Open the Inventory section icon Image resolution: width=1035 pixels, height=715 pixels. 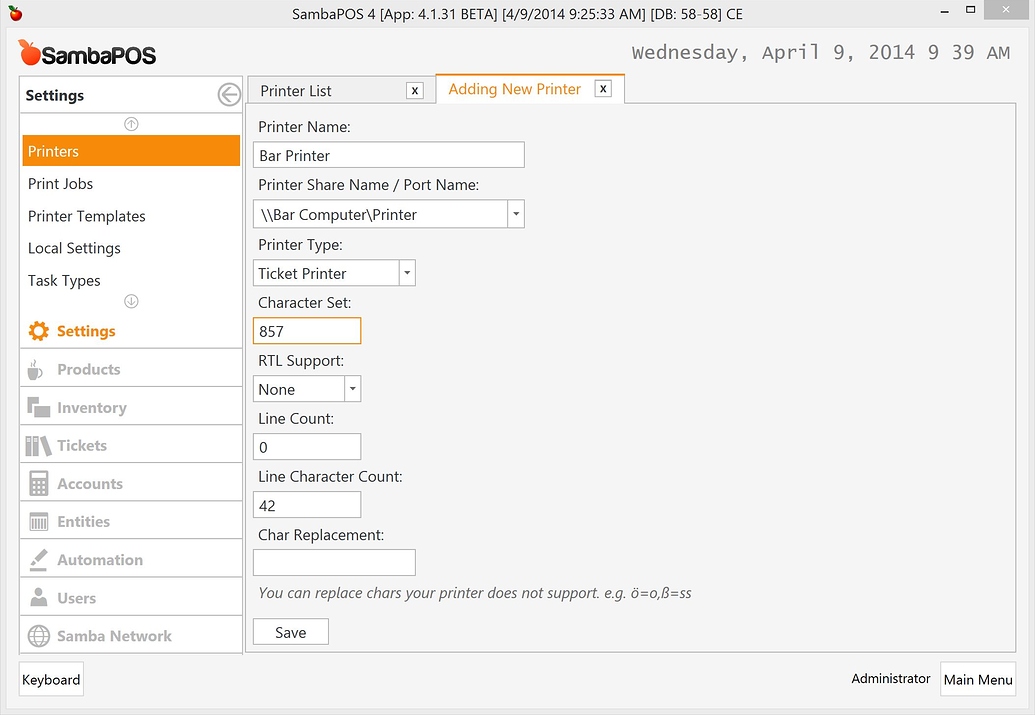[39, 407]
